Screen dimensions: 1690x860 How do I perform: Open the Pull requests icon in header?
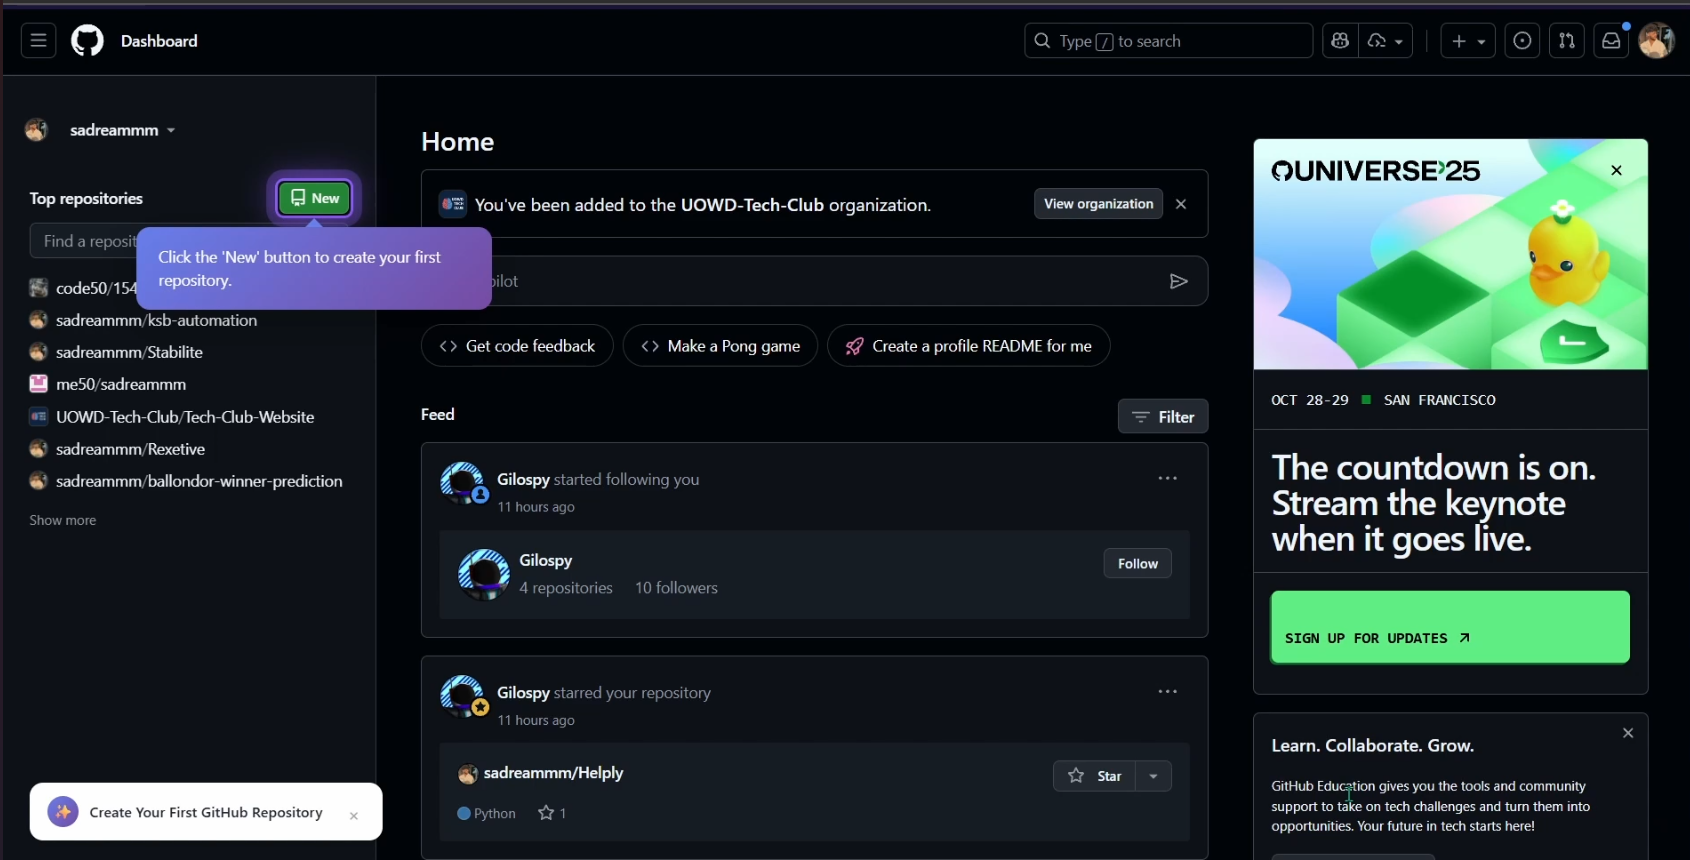point(1567,41)
